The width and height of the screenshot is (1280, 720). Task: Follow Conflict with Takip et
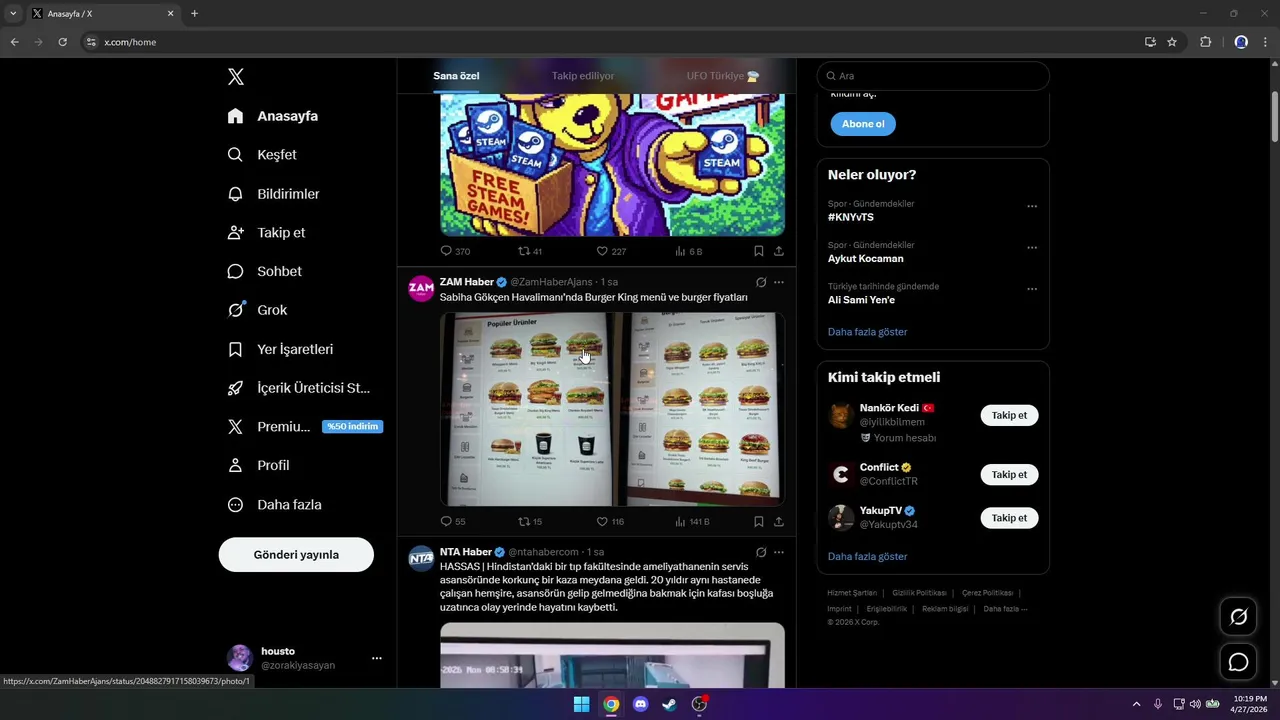[x=1009, y=475]
